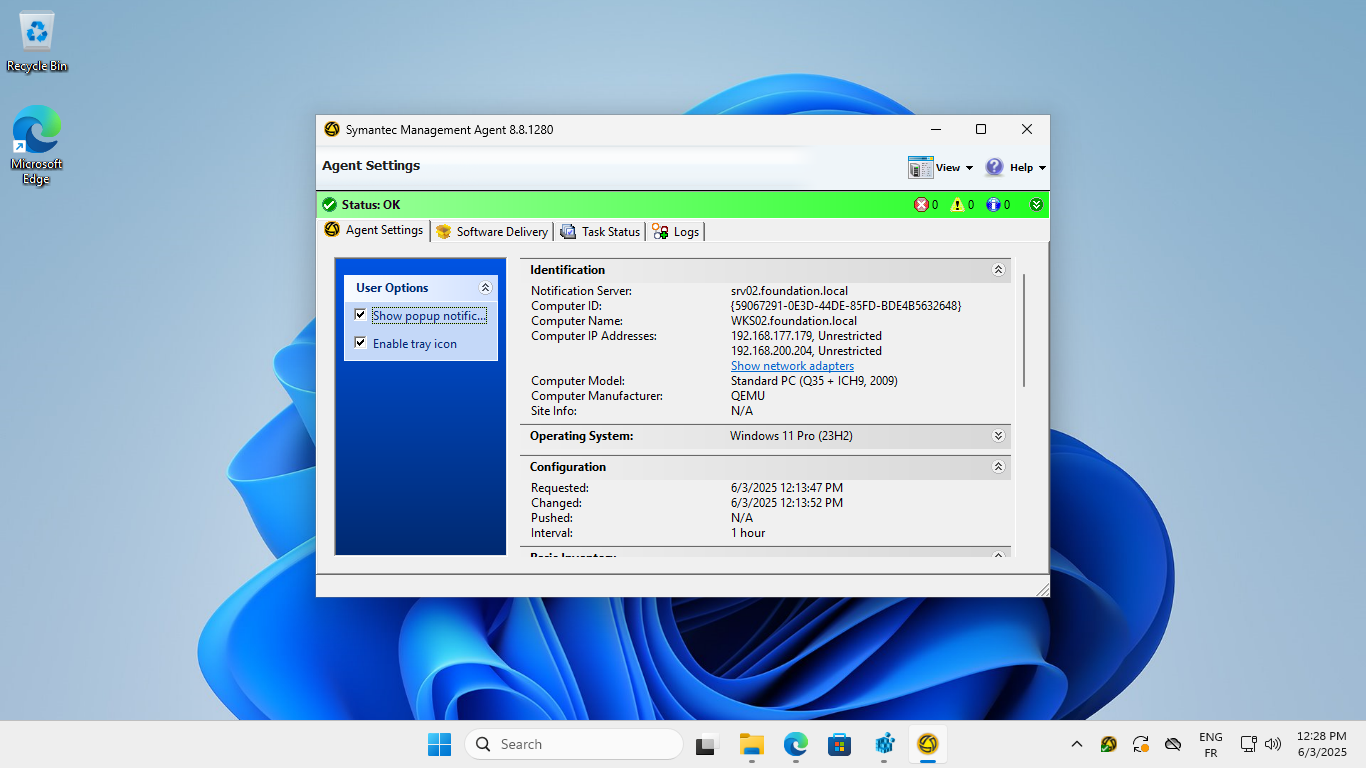Collapse the Configuration section
Image resolution: width=1366 pixels, height=768 pixels.
(x=998, y=467)
